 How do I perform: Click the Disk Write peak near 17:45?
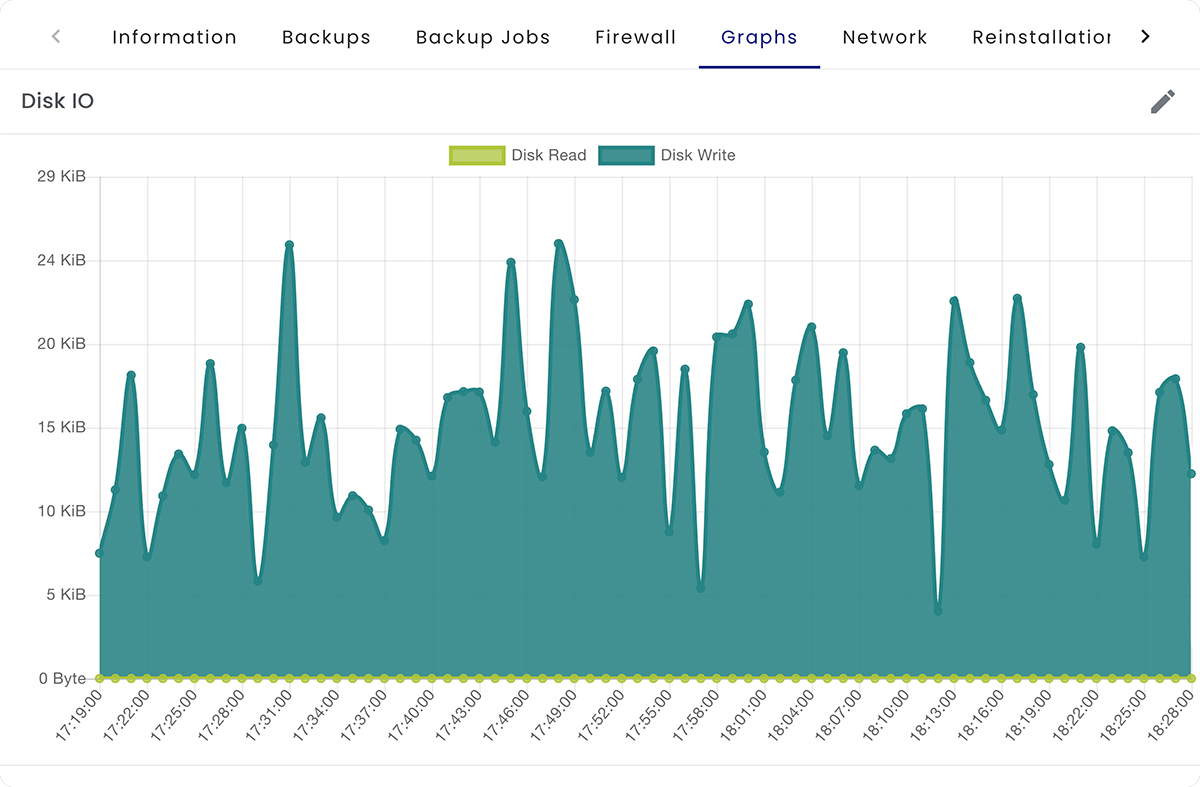pos(511,263)
